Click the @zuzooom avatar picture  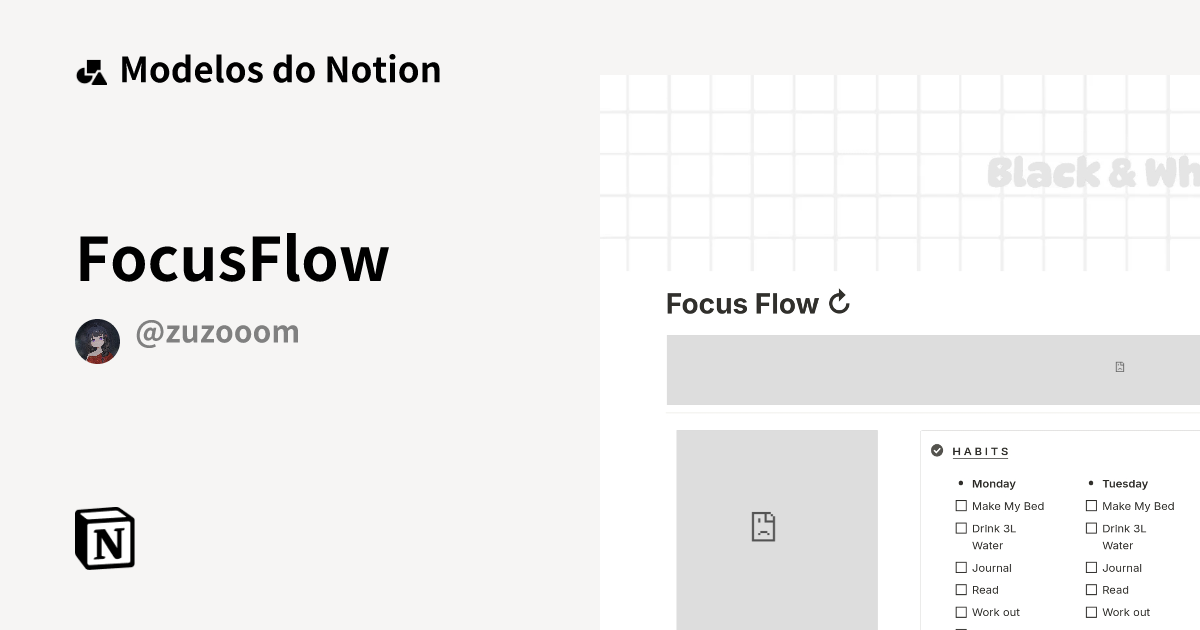[97, 341]
